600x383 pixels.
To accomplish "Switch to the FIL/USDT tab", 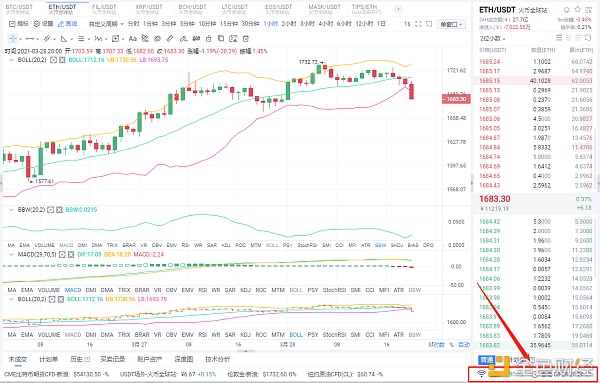I will 104,9.
